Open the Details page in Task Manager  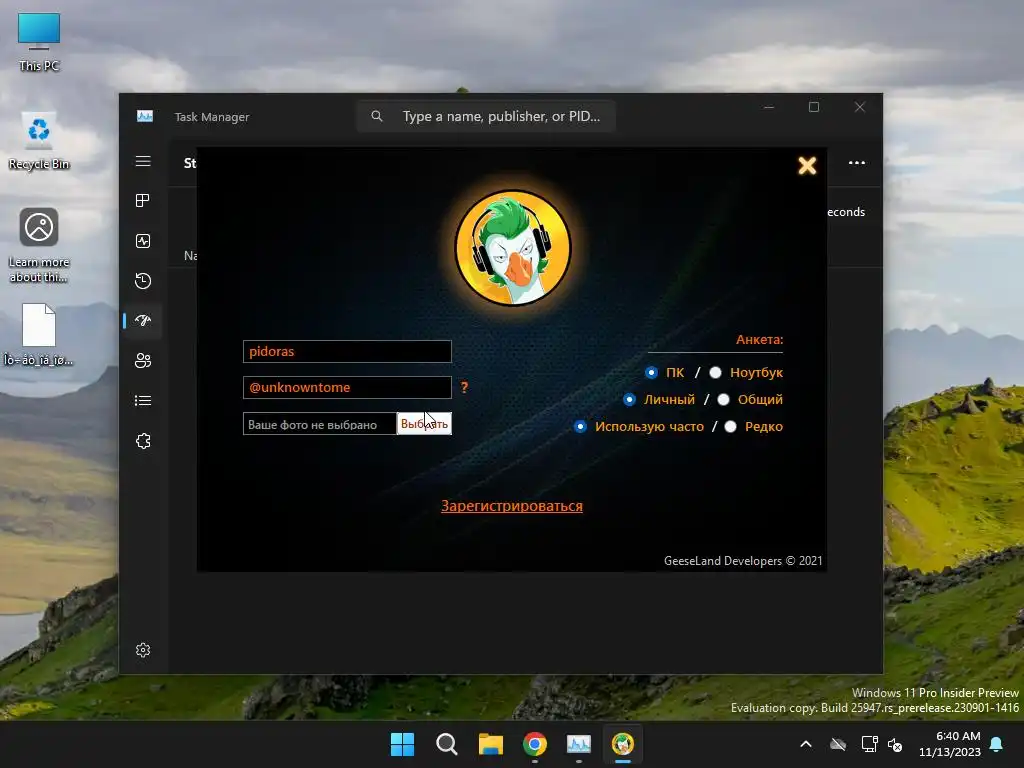pos(143,400)
